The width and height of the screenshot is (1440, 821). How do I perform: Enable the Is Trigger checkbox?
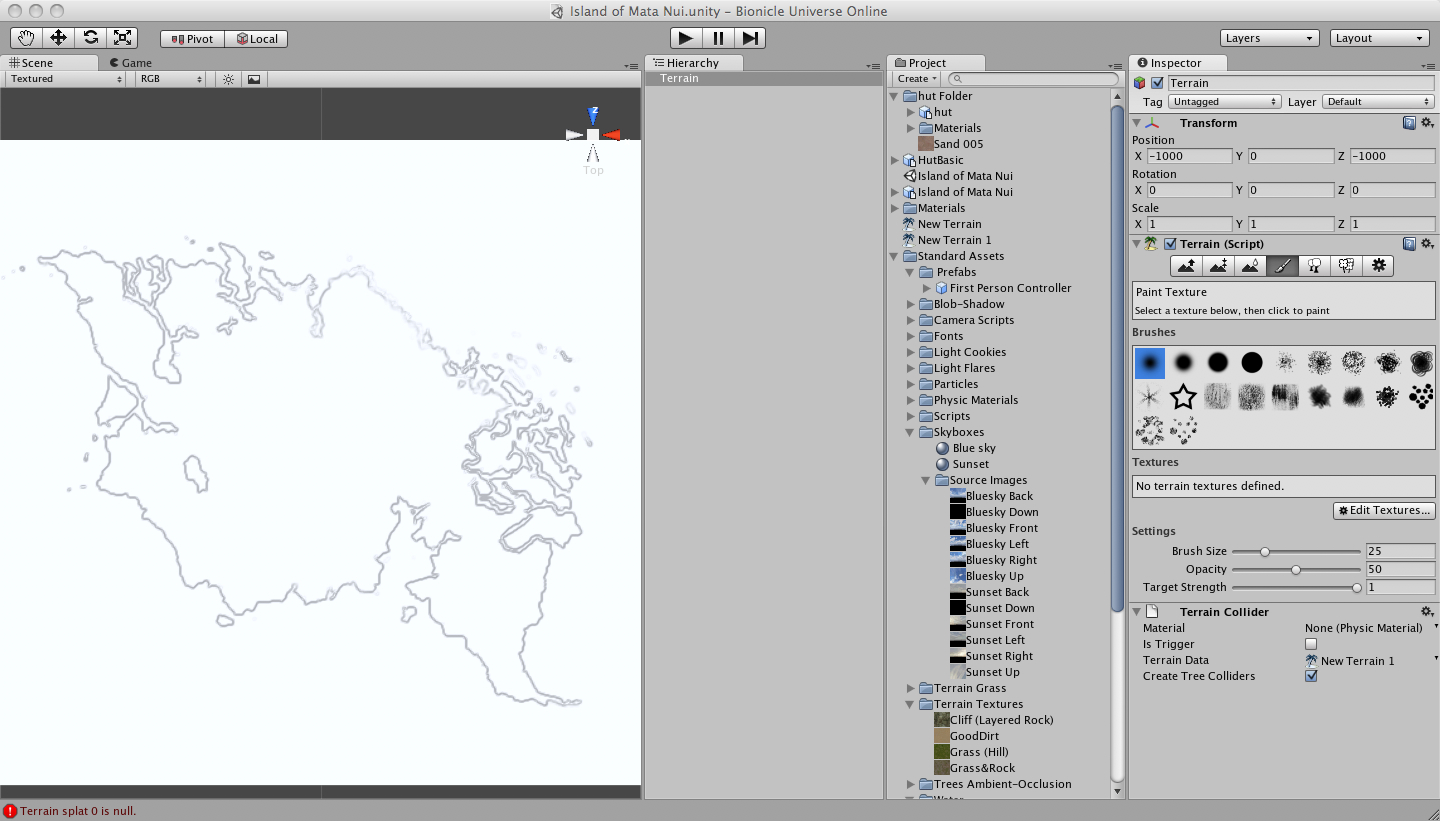point(1311,644)
